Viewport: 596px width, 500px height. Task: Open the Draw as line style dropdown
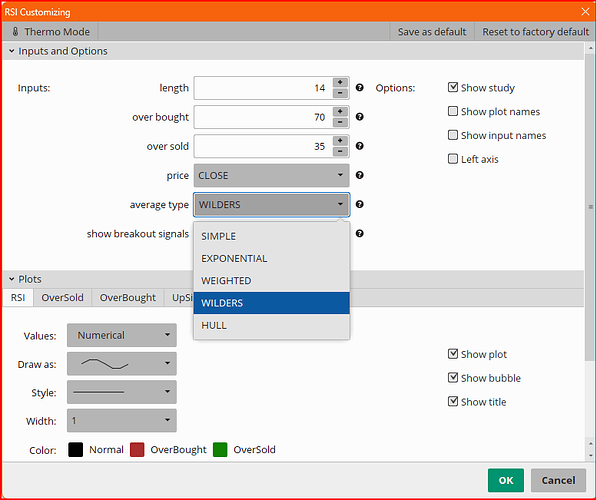tap(122, 364)
